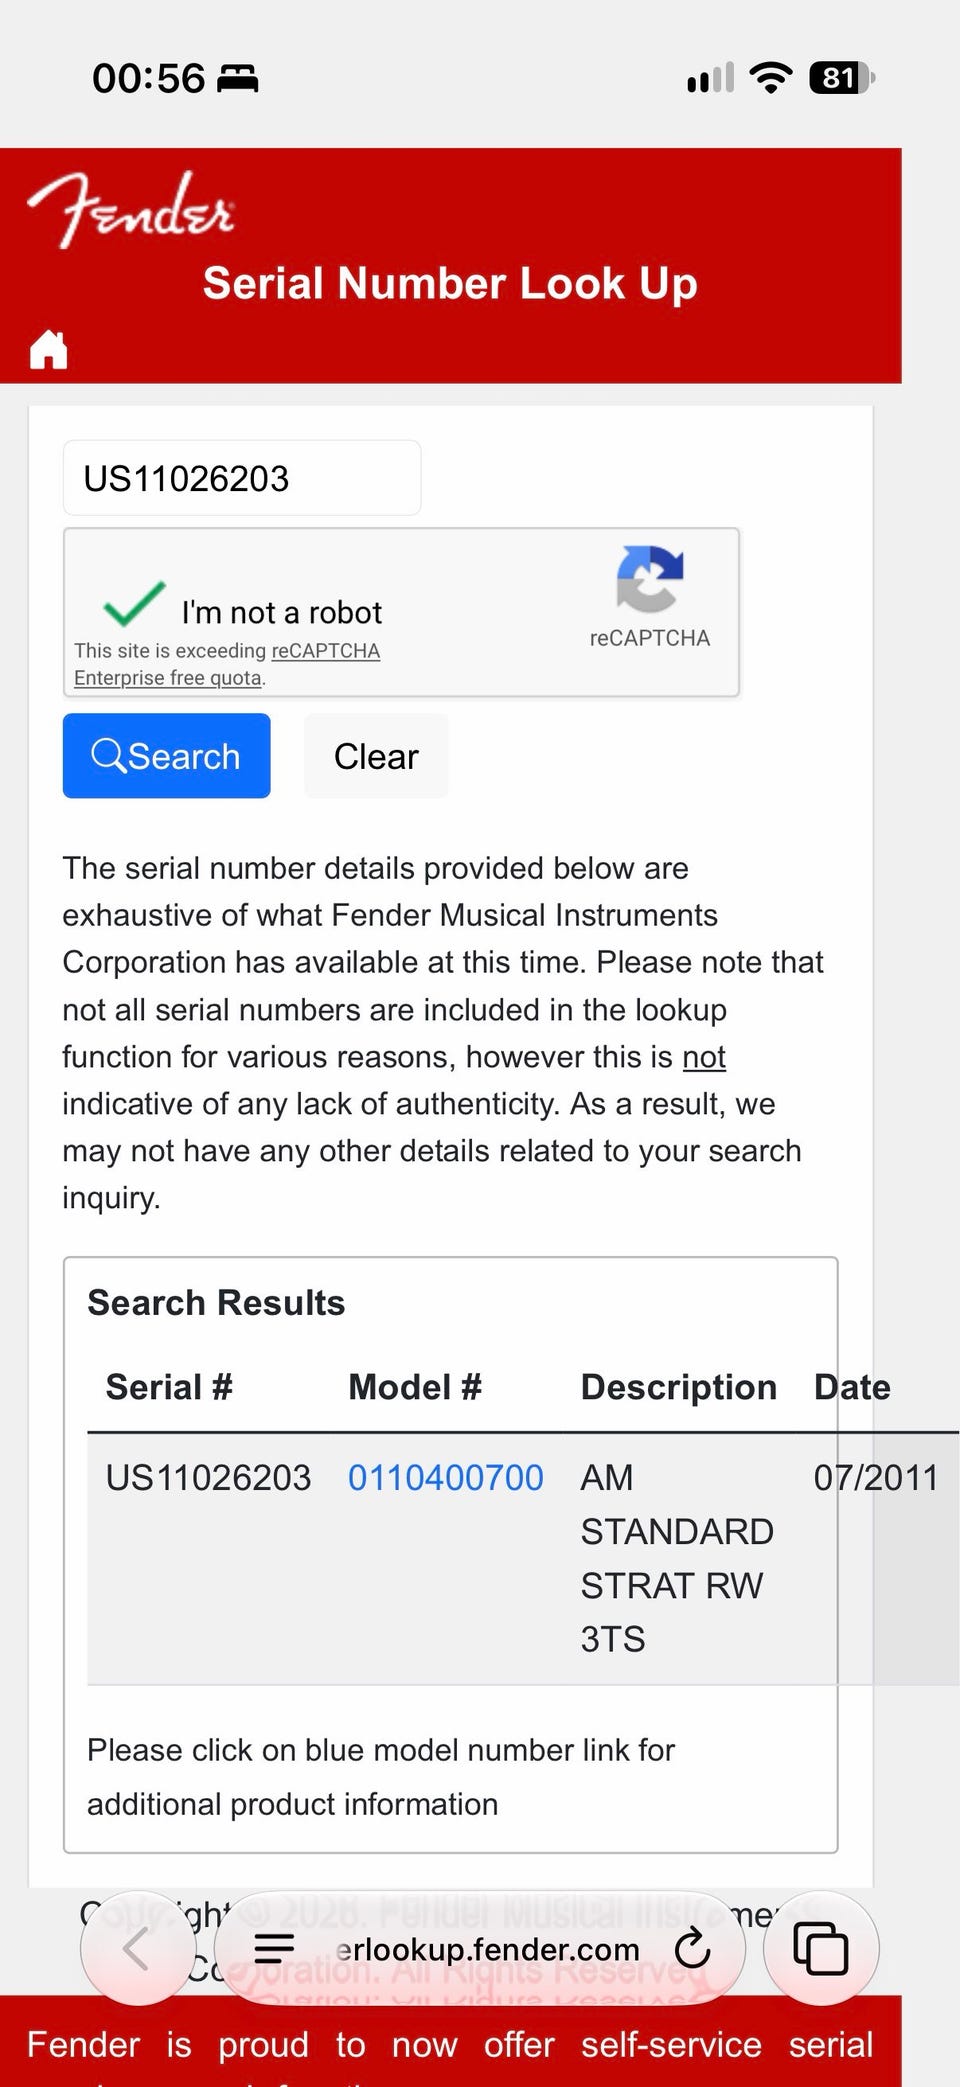Click the blue Search button

[x=166, y=756]
